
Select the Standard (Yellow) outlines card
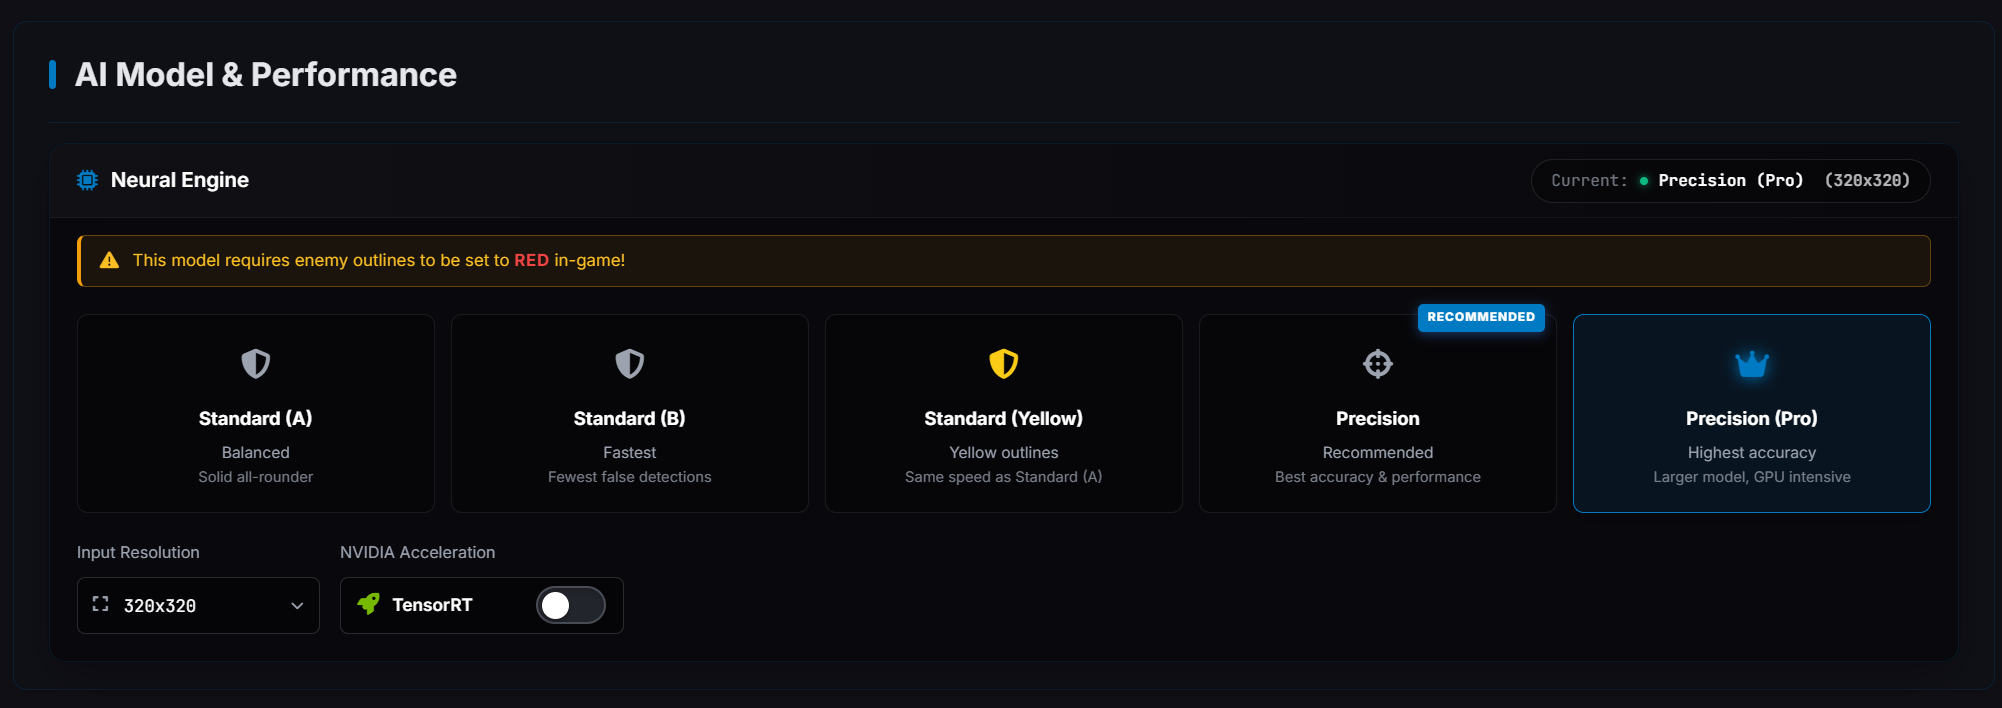pos(1004,414)
